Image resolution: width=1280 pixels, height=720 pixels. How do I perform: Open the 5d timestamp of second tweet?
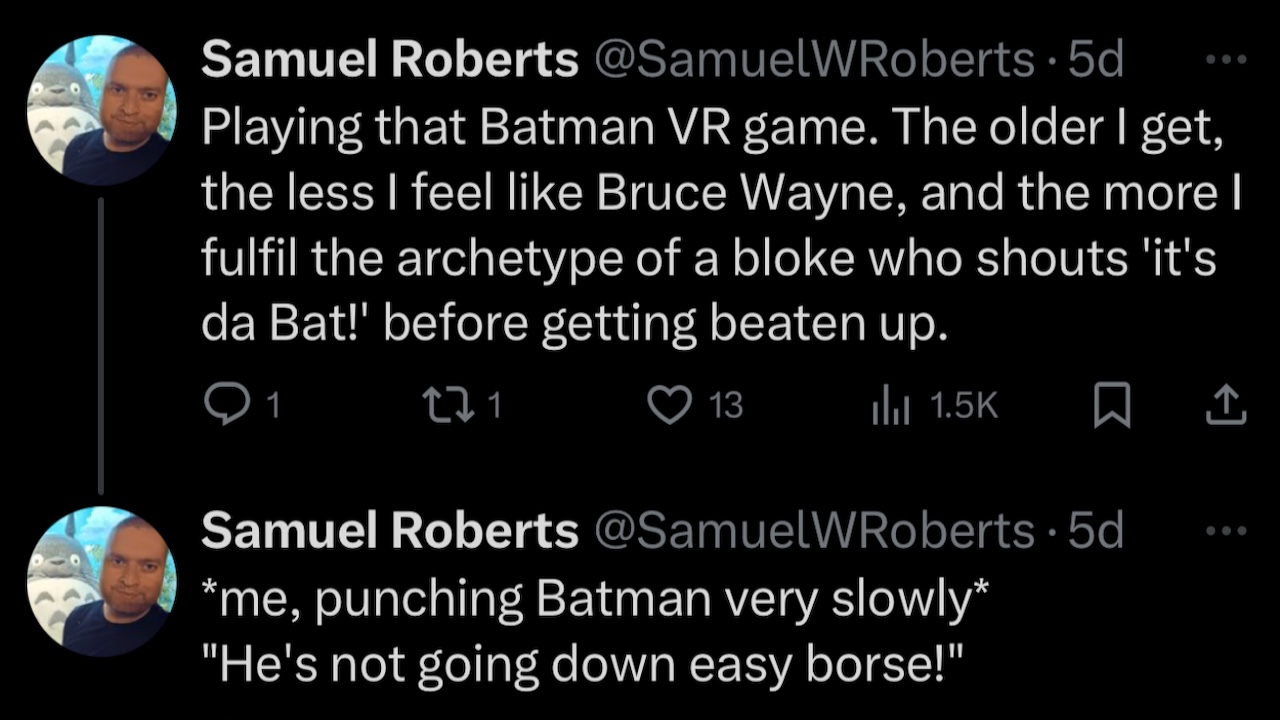tap(1096, 531)
